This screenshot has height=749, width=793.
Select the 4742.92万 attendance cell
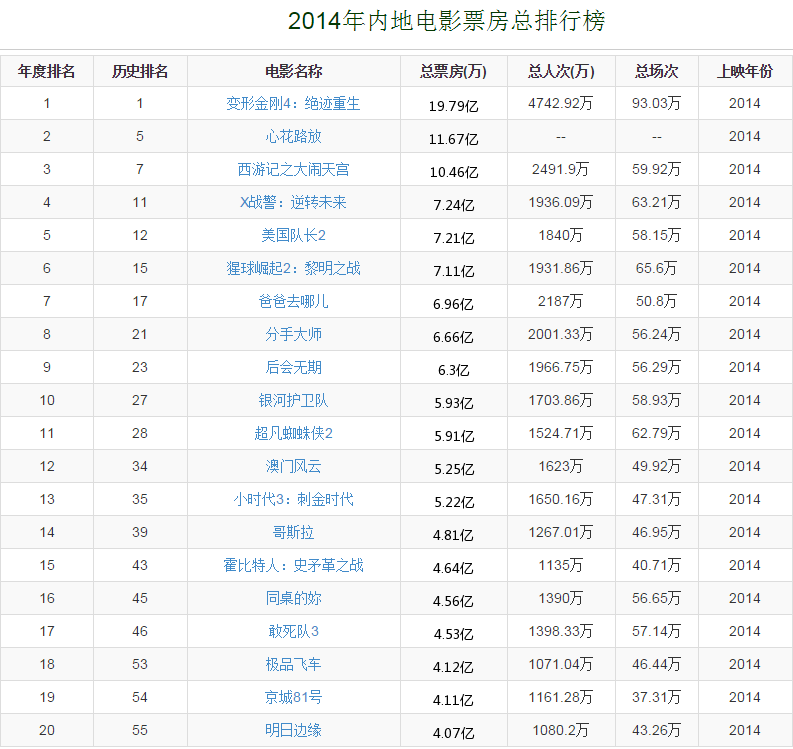tap(561, 104)
